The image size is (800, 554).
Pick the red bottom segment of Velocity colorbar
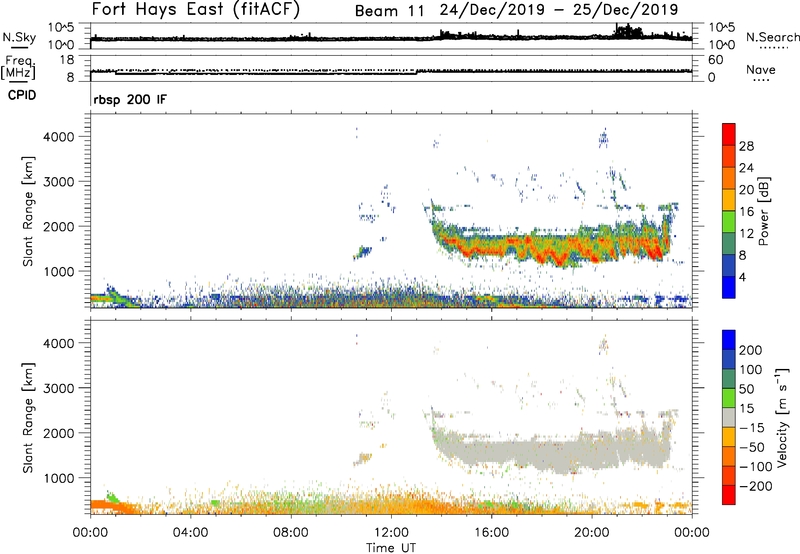729,495
